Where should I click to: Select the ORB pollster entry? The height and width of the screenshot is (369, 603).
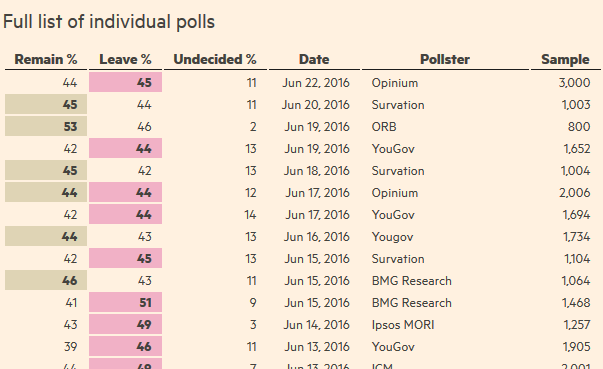point(384,126)
